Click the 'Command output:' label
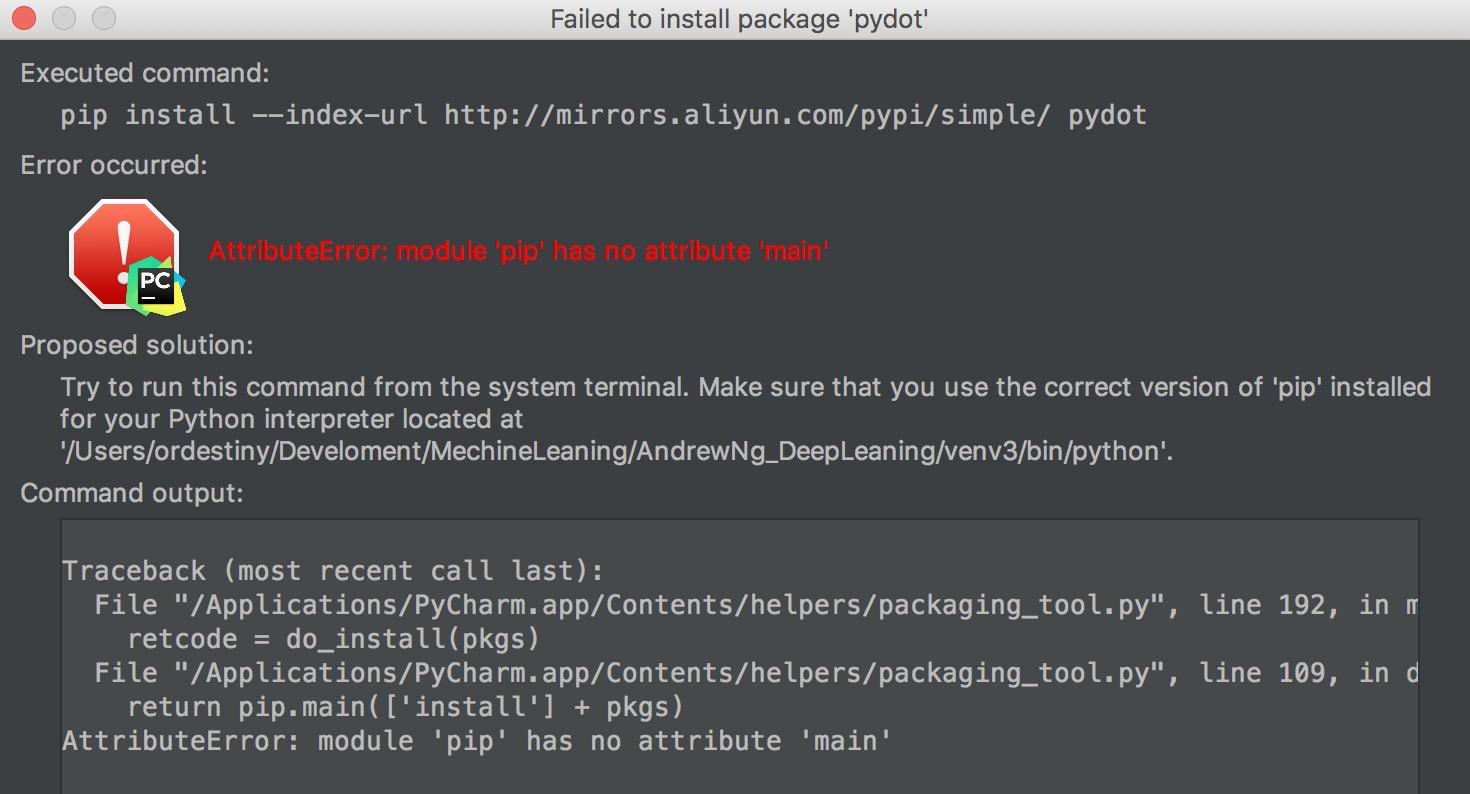 132,493
